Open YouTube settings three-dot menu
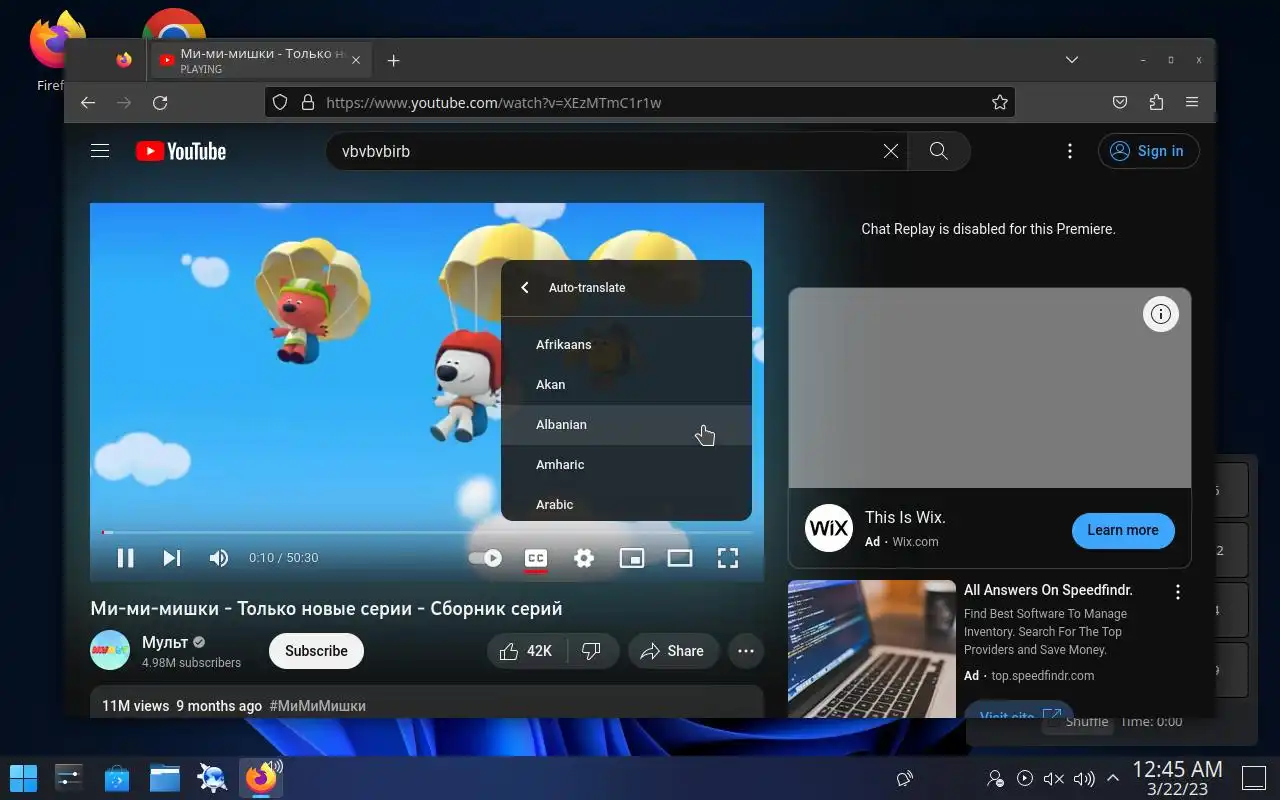Viewport: 1280px width, 800px height. click(x=1070, y=151)
